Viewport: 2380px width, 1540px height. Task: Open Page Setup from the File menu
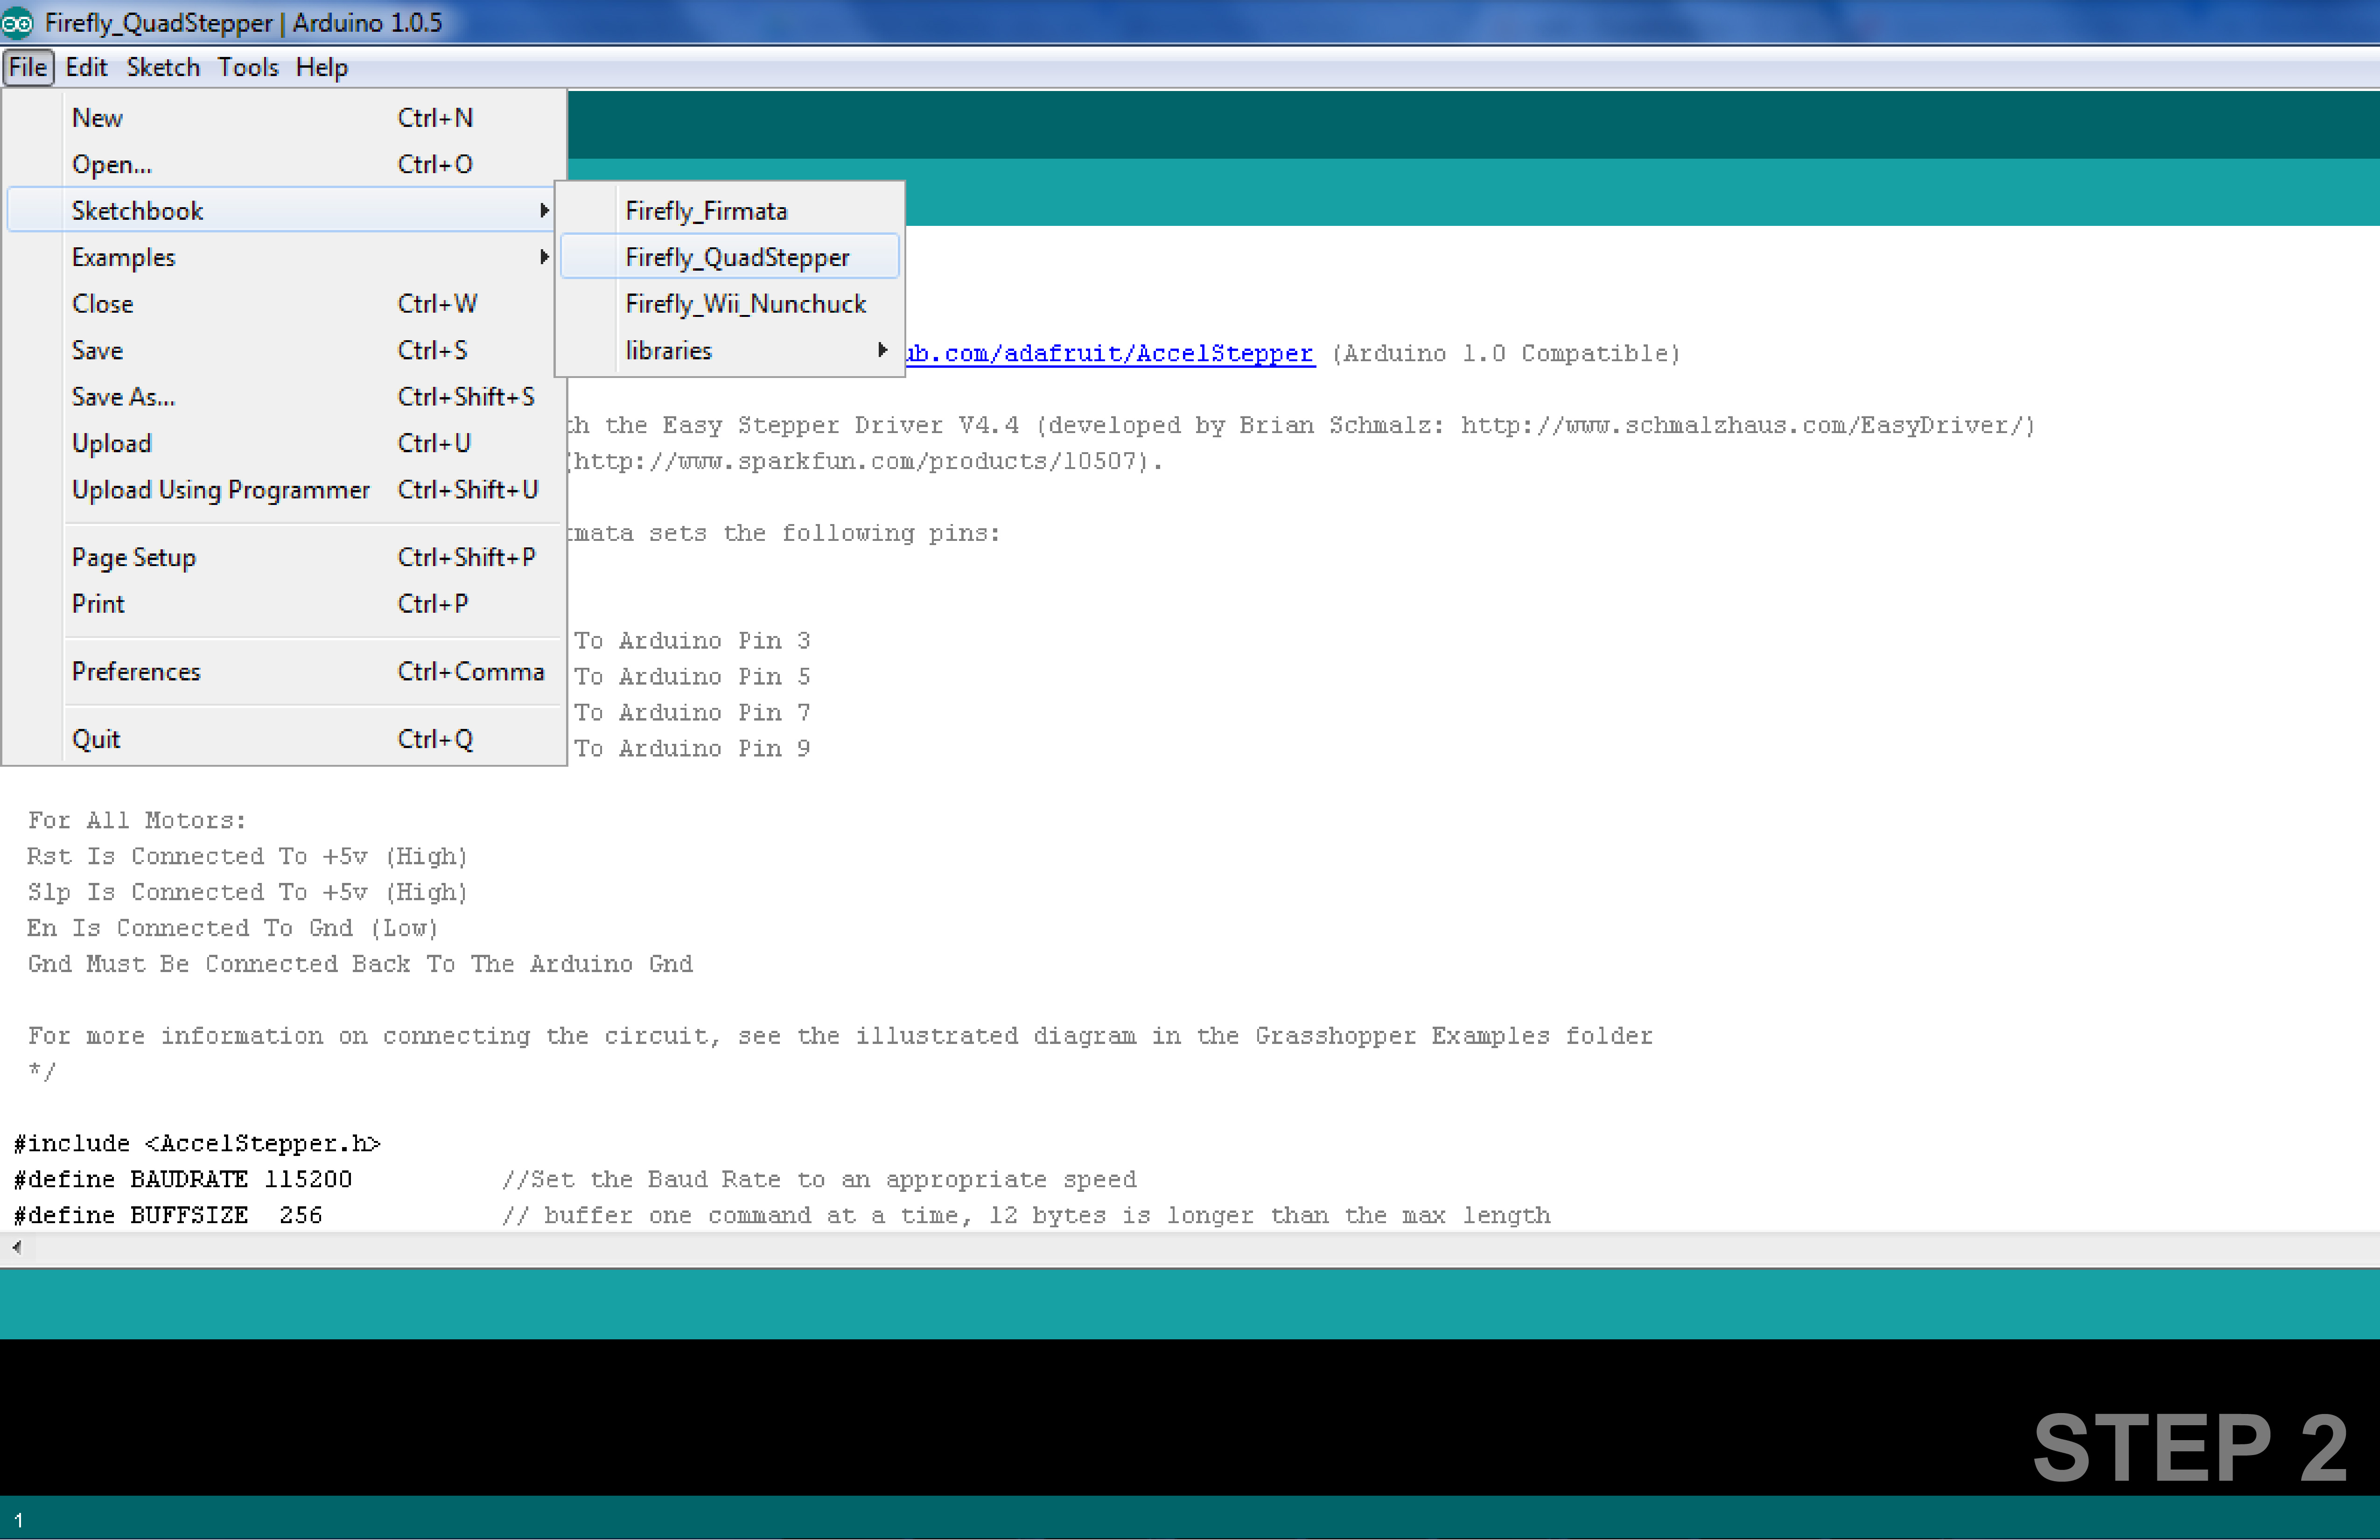285,557
